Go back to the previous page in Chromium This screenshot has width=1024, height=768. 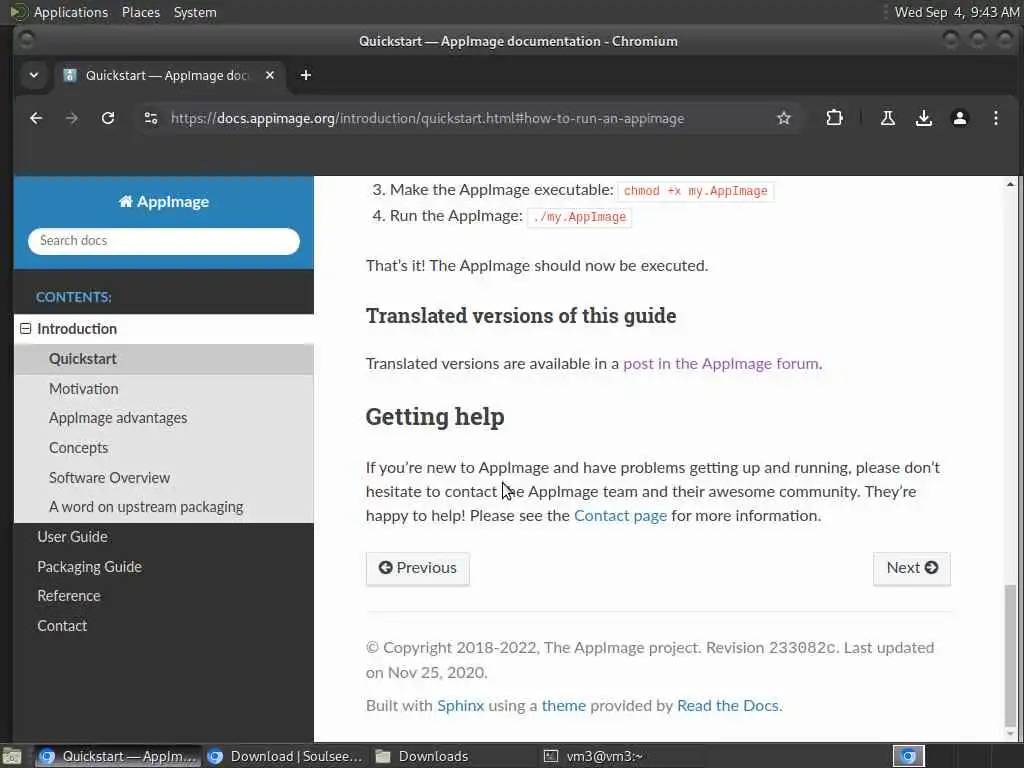[x=36, y=118]
